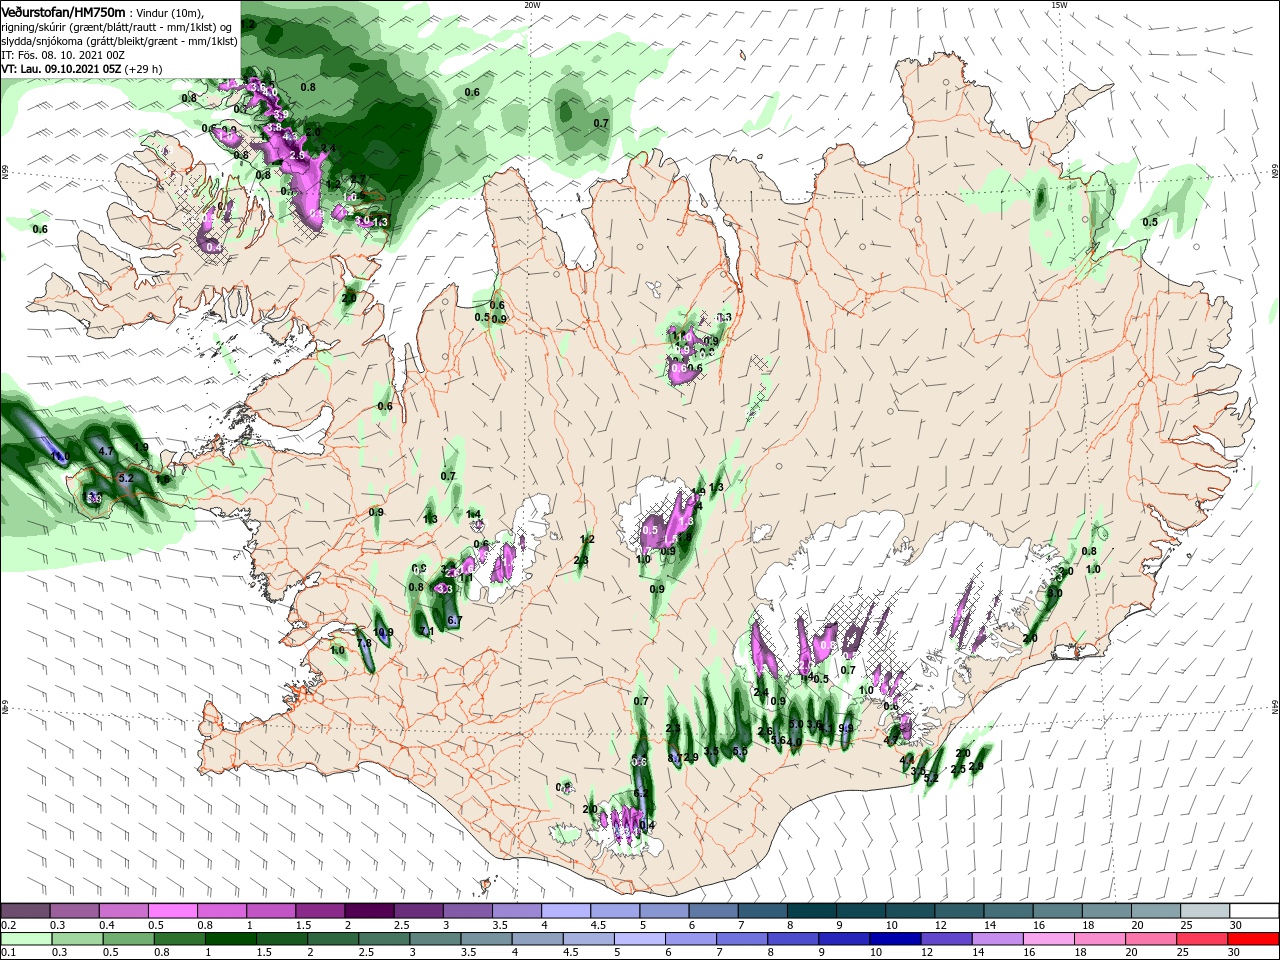Select the 'VT: Lau. 09.10.2021 05Z (+29 h)' line

coord(82,69)
